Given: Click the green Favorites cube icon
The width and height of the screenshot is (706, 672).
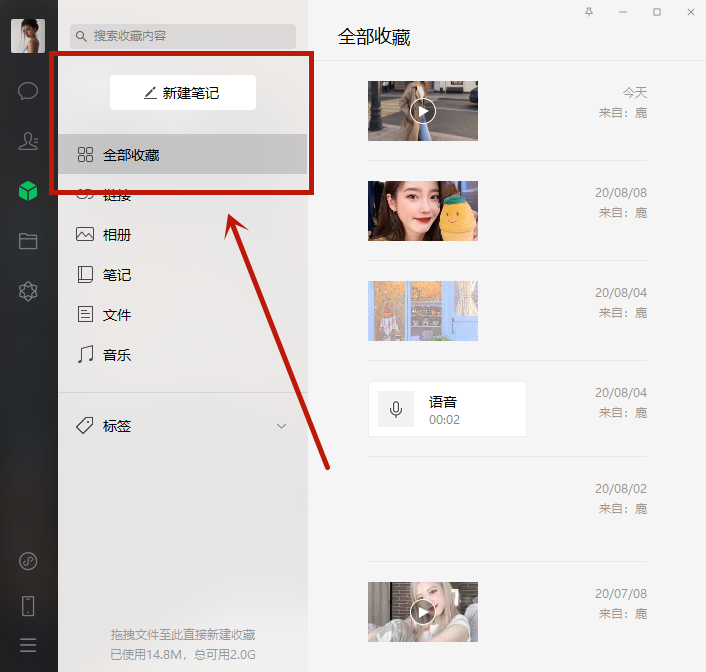Looking at the screenshot, I should point(28,191).
